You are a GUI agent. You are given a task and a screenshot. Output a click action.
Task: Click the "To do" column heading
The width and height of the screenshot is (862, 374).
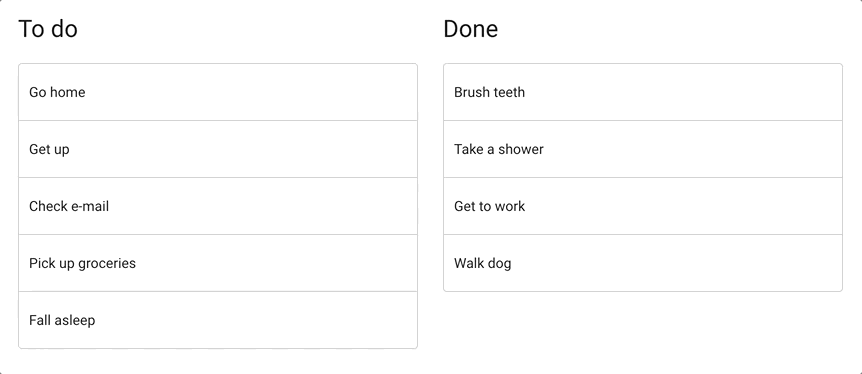click(x=48, y=29)
